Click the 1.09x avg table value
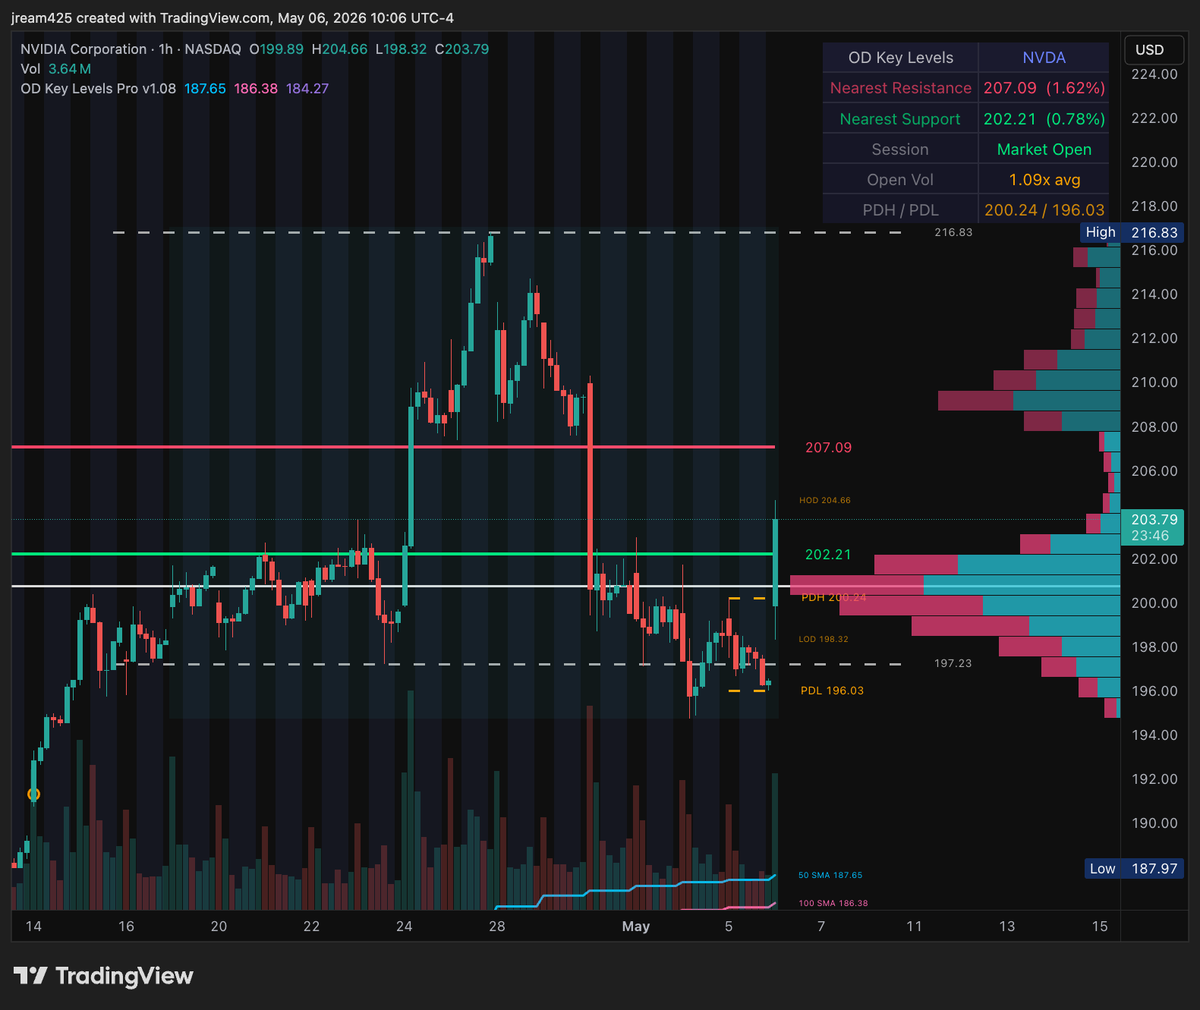1200x1010 pixels. pos(1044,180)
